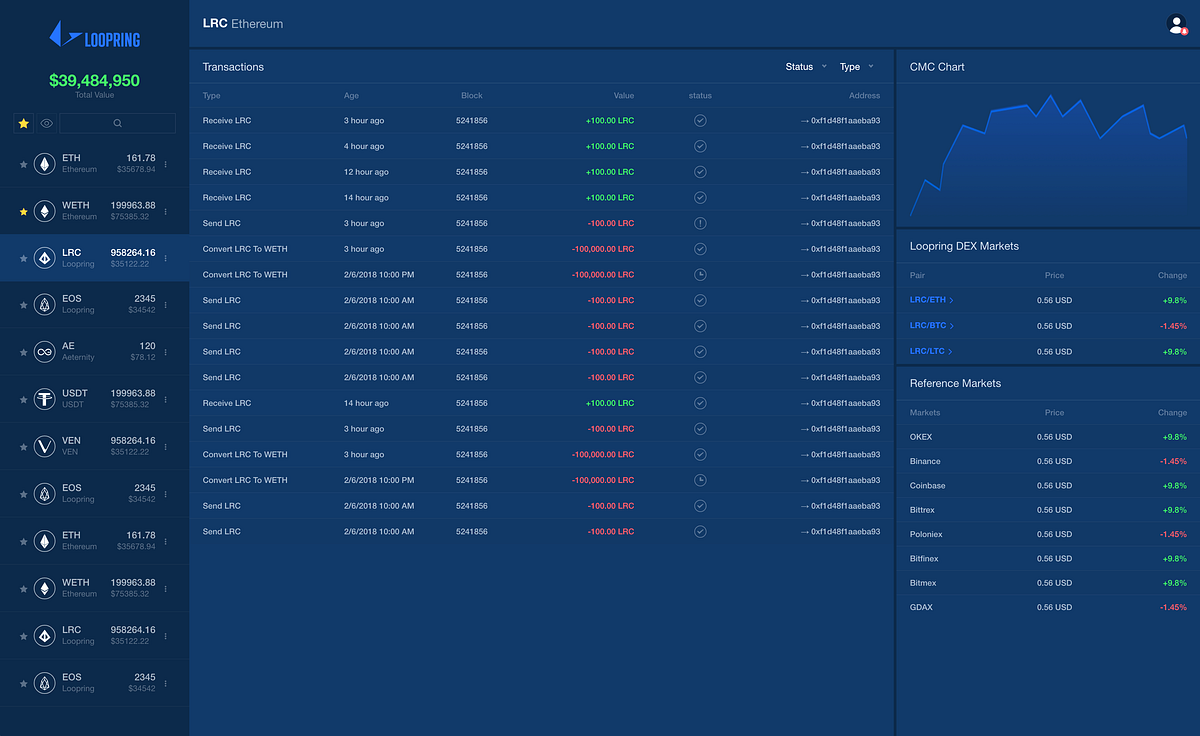Click the warning status icon on Send LRC row
Screen dimensions: 1200x736
coord(700,223)
